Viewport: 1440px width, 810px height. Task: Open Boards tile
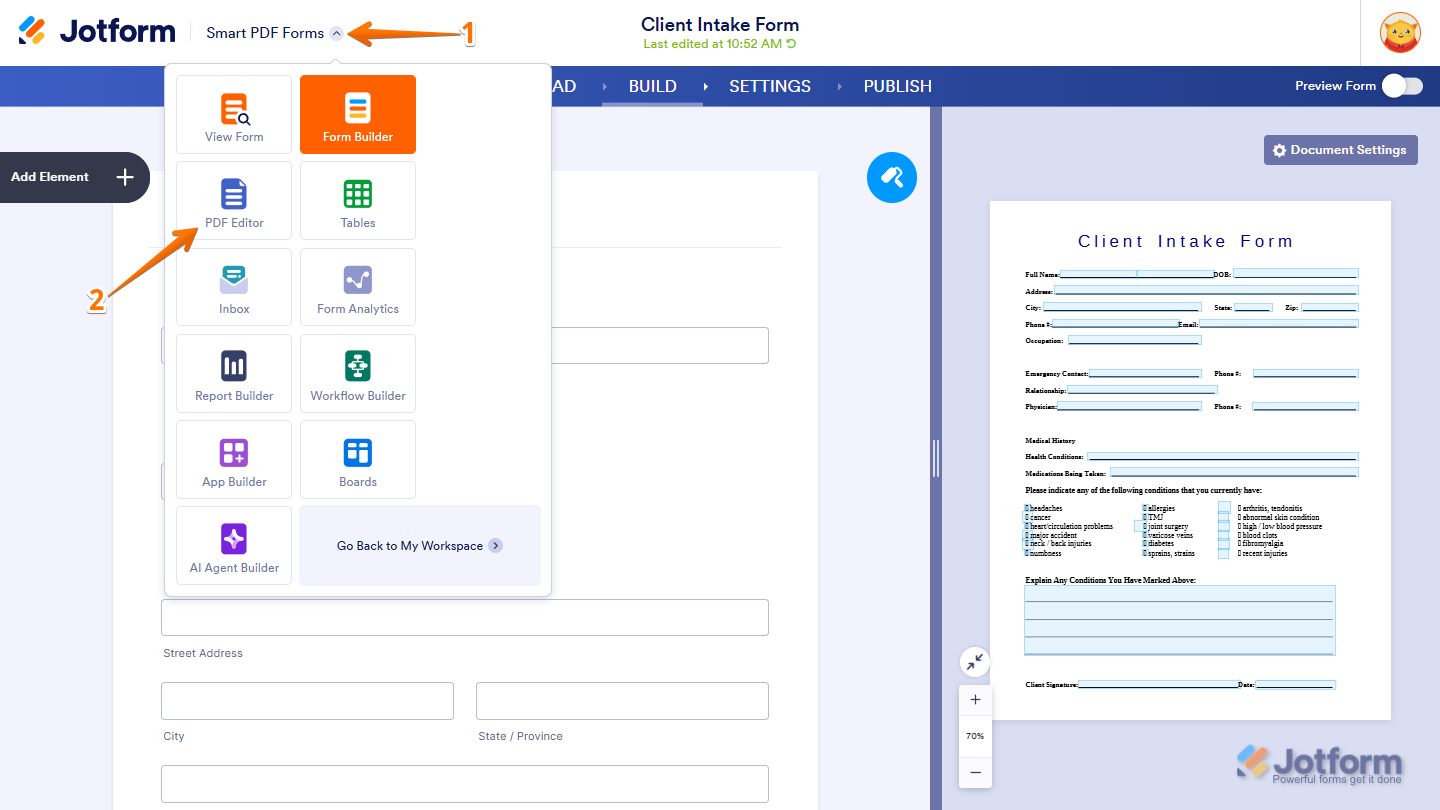tap(358, 459)
